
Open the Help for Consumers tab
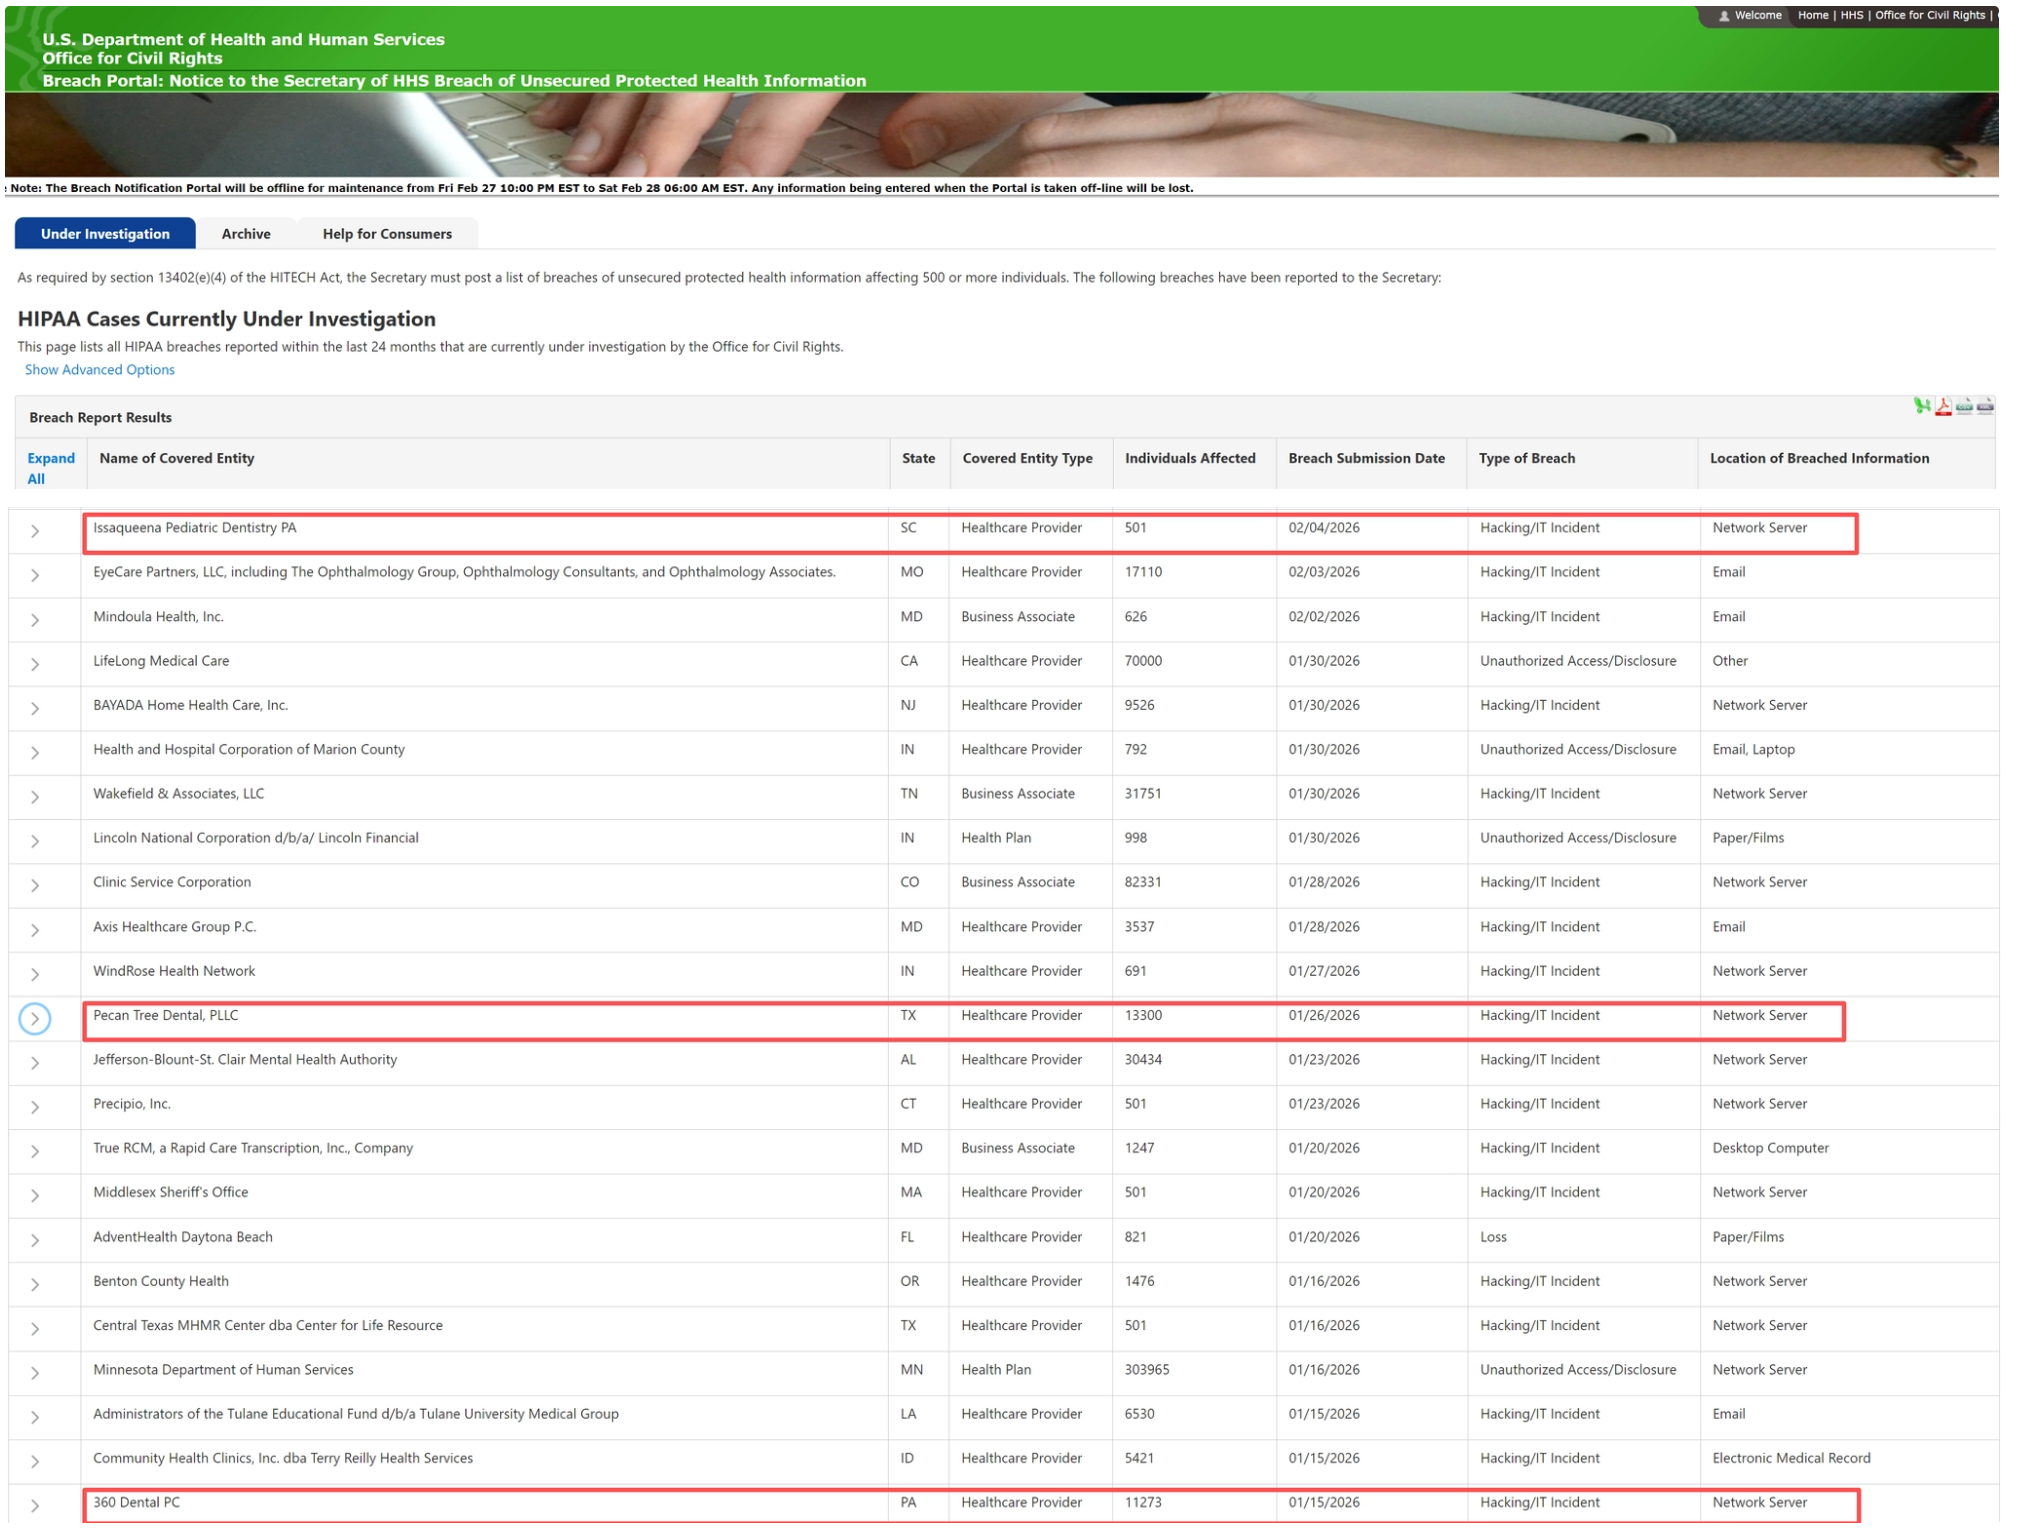386,234
